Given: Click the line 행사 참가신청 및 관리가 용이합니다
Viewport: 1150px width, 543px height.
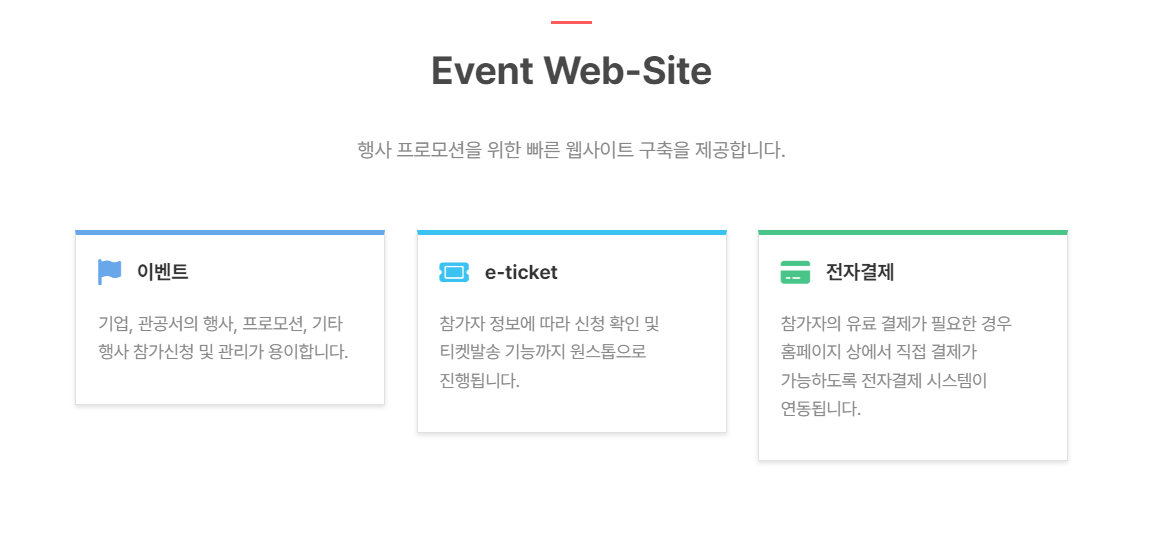Looking at the screenshot, I should (223, 352).
